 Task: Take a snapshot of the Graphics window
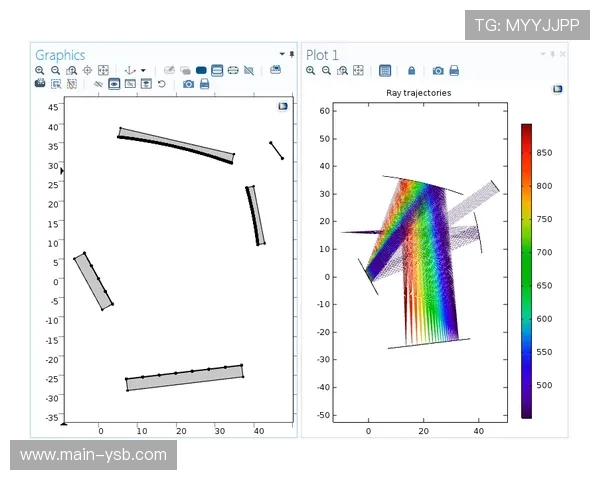pos(188,85)
